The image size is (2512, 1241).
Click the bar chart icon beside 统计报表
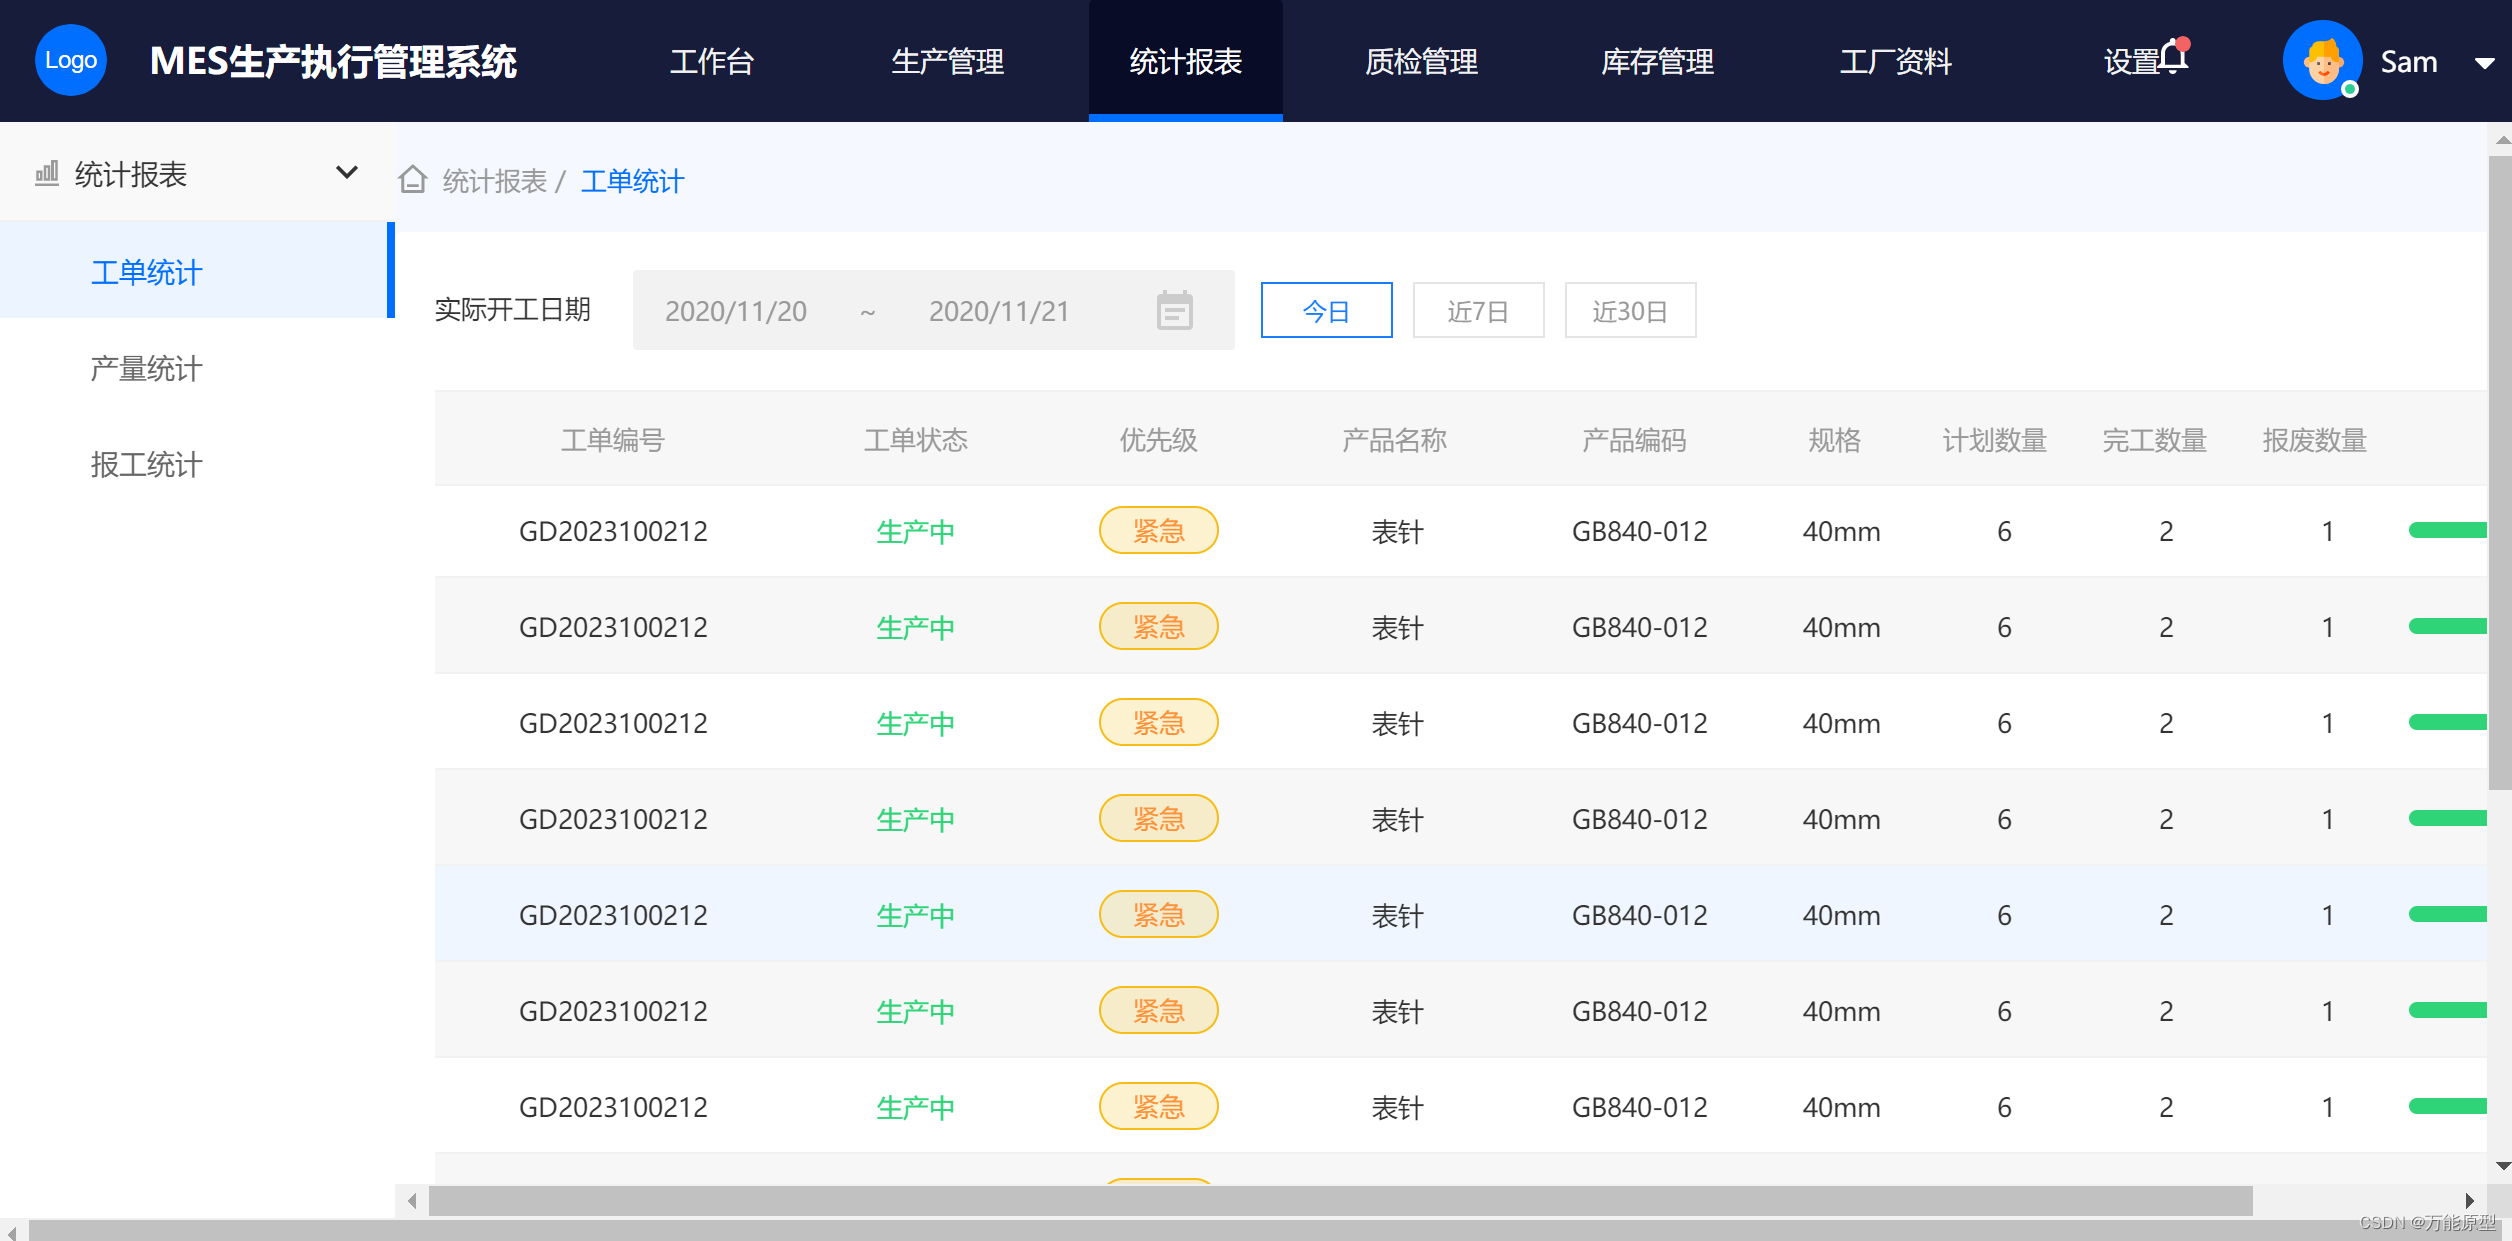(x=47, y=174)
